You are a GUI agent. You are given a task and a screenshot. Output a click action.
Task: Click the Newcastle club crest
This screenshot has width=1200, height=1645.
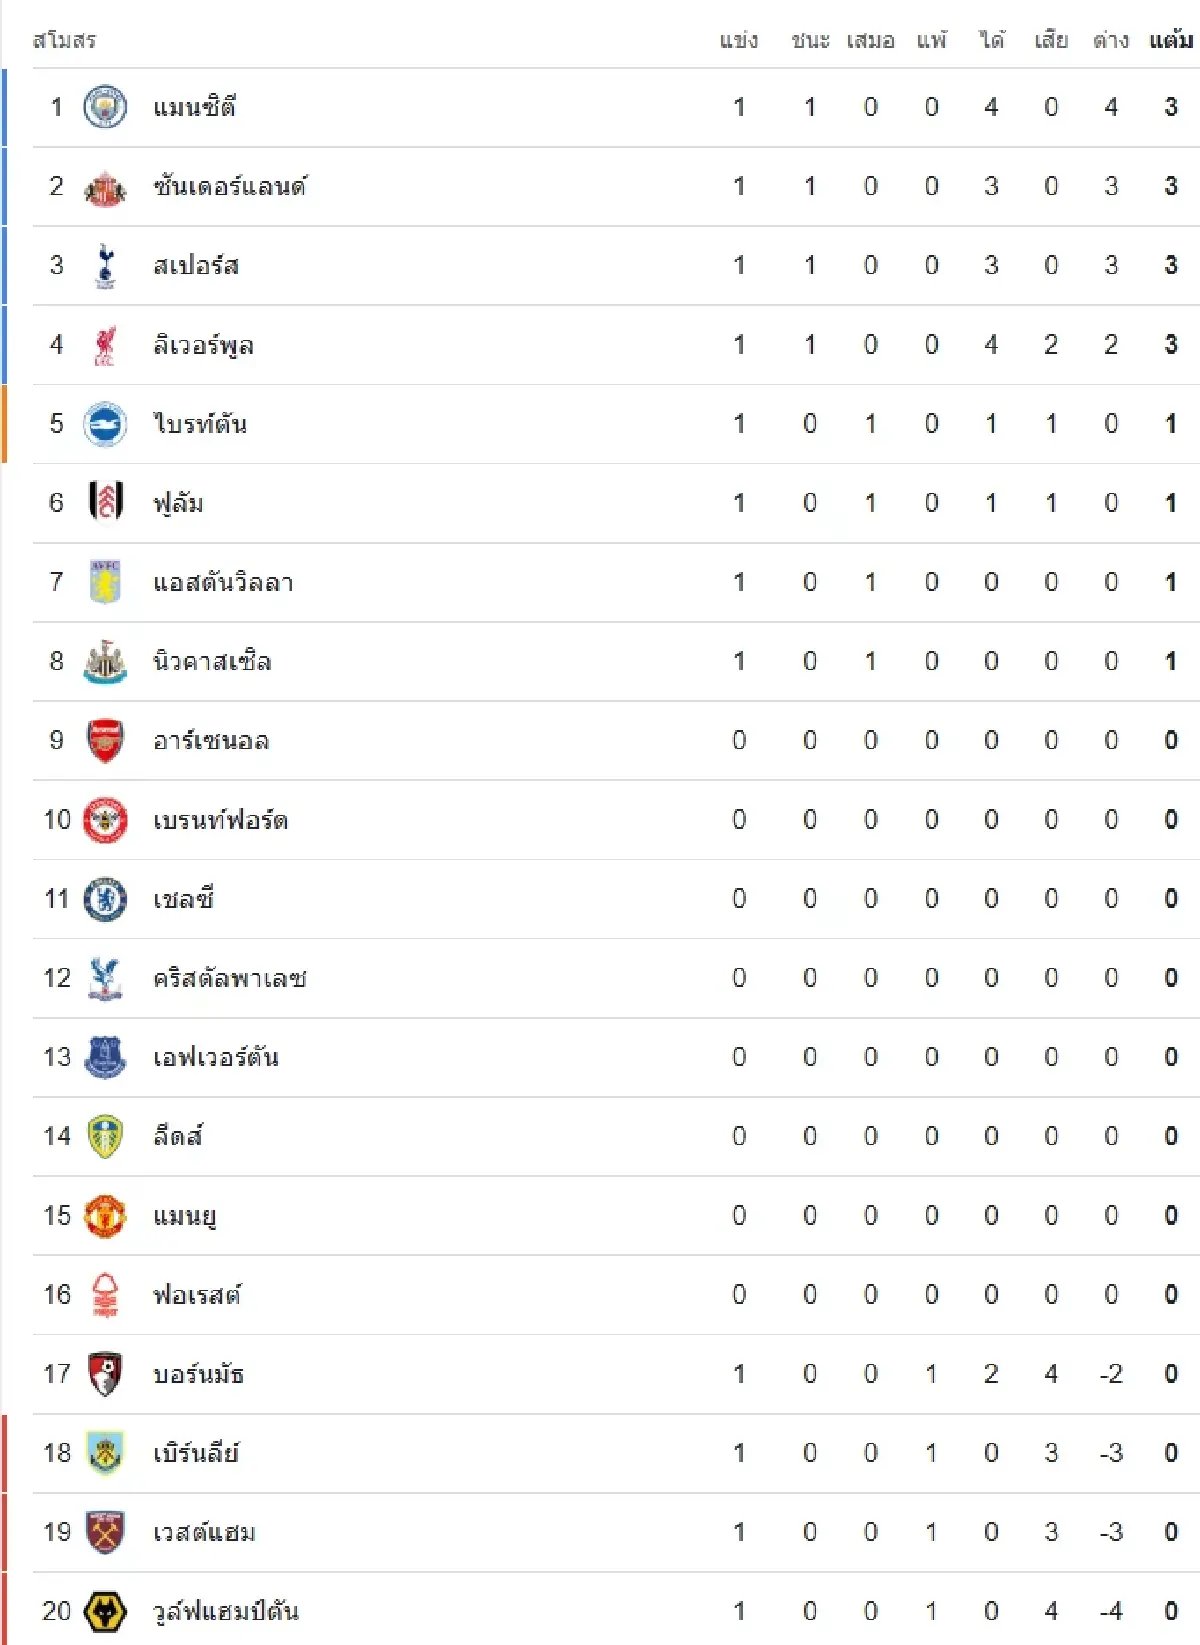point(105,662)
